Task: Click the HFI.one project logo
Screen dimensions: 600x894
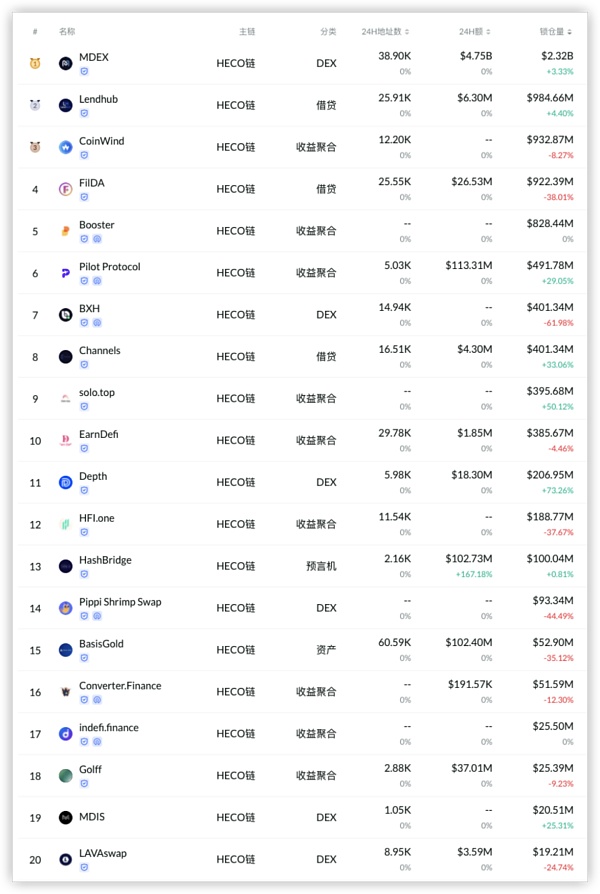Action: pyautogui.click(x=66, y=525)
